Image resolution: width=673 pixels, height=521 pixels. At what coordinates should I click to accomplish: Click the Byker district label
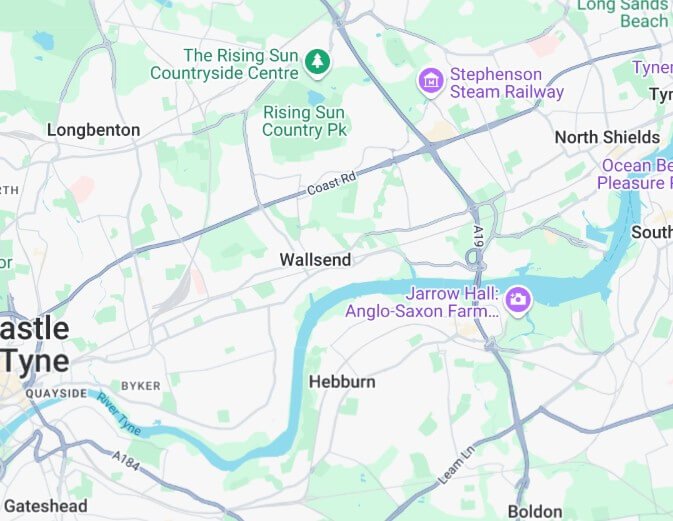141,386
